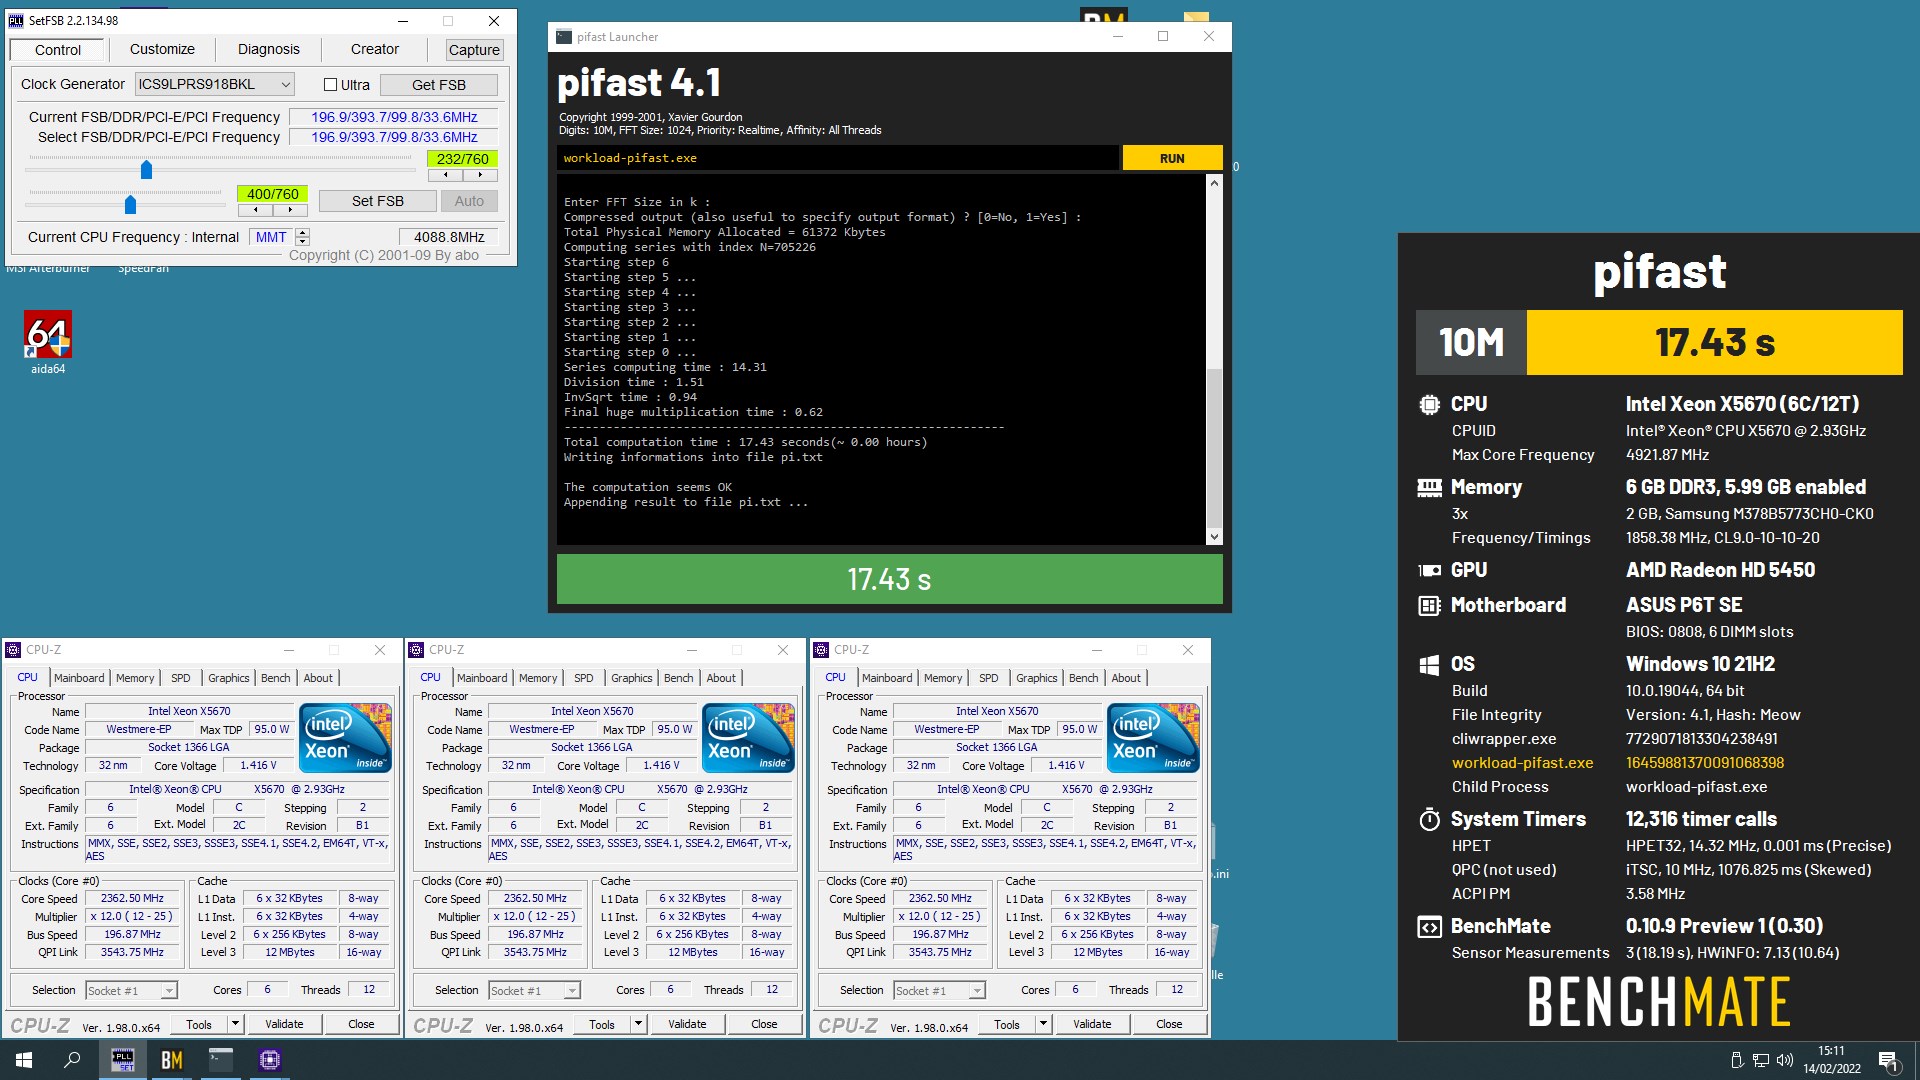Screen dimensions: 1920x1080
Task: Click the OS Windows logo in BenchMate panel
Action: pyautogui.click(x=1429, y=664)
